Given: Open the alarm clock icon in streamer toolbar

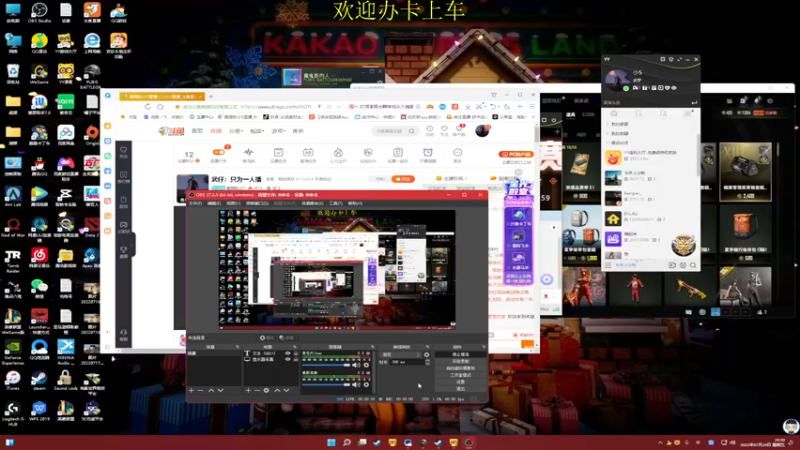Looking at the screenshot, I should 428,155.
